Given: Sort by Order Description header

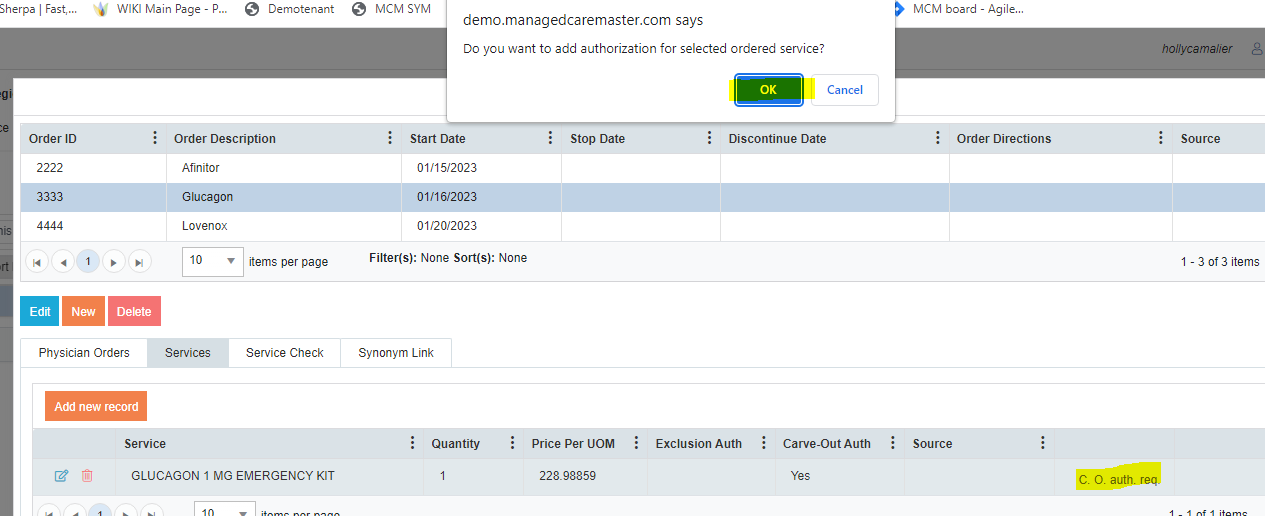Looking at the screenshot, I should (x=225, y=139).
